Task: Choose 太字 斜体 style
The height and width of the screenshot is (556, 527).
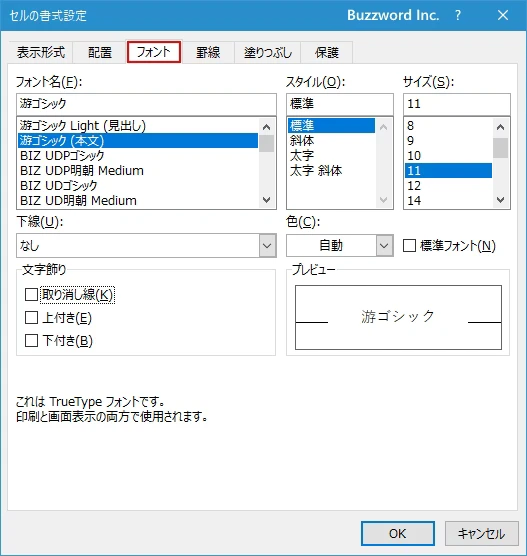Action: pos(331,171)
